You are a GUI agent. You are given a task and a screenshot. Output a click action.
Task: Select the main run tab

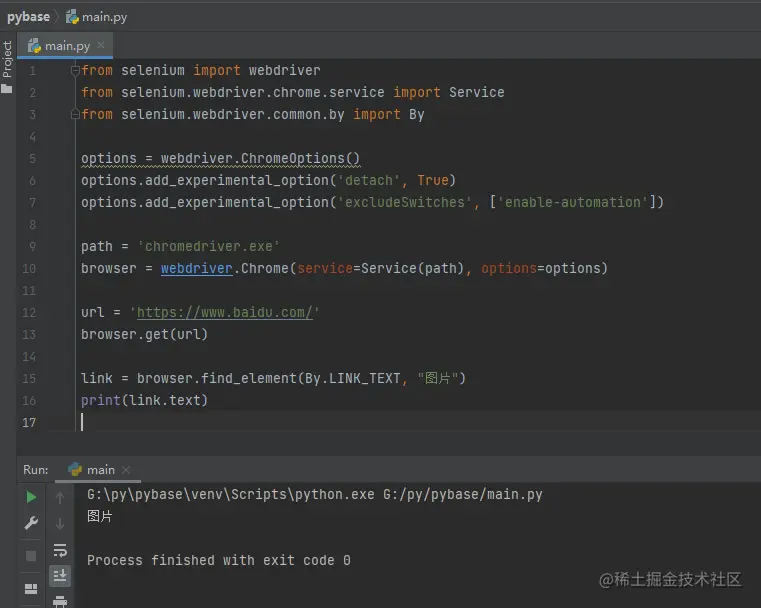point(99,470)
